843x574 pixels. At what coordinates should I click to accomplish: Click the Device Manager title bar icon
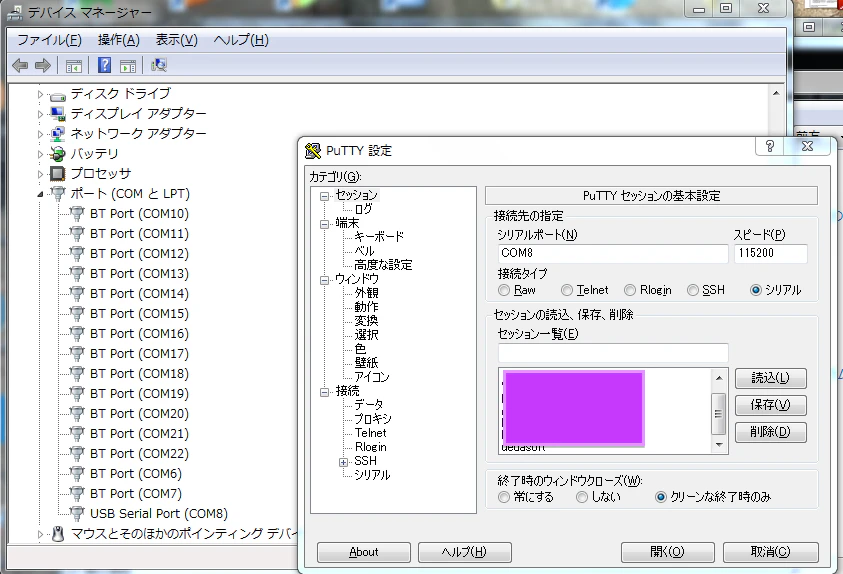pyautogui.click(x=15, y=12)
